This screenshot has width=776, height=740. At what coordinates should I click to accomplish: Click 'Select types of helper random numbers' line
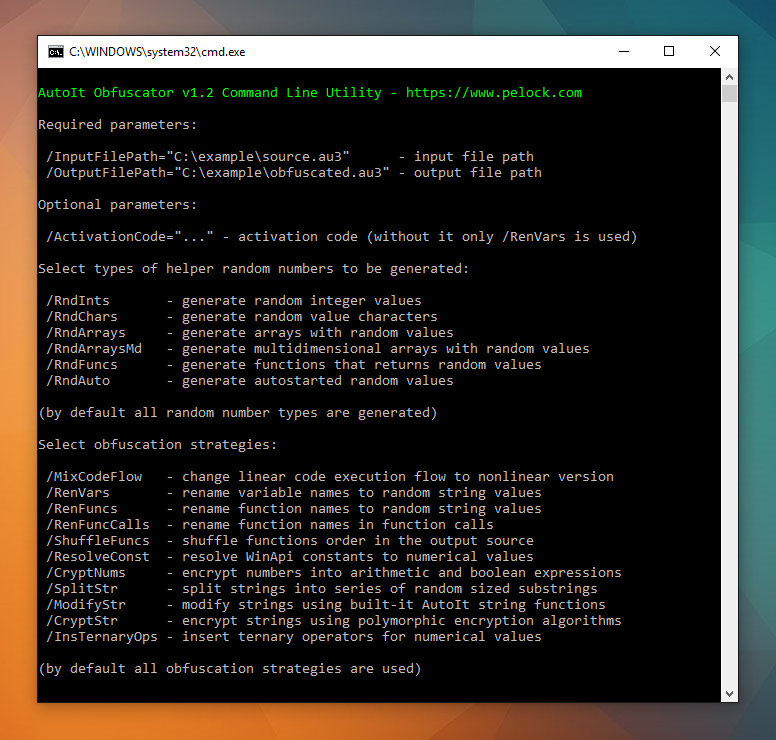[x=253, y=269]
